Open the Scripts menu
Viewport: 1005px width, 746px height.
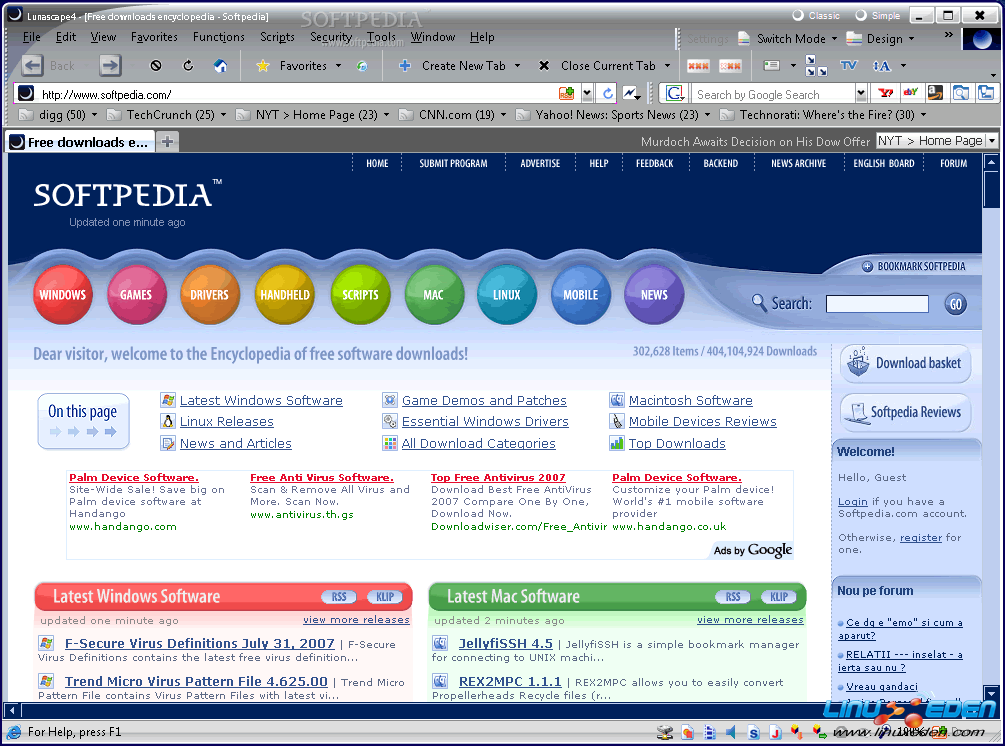tap(277, 37)
